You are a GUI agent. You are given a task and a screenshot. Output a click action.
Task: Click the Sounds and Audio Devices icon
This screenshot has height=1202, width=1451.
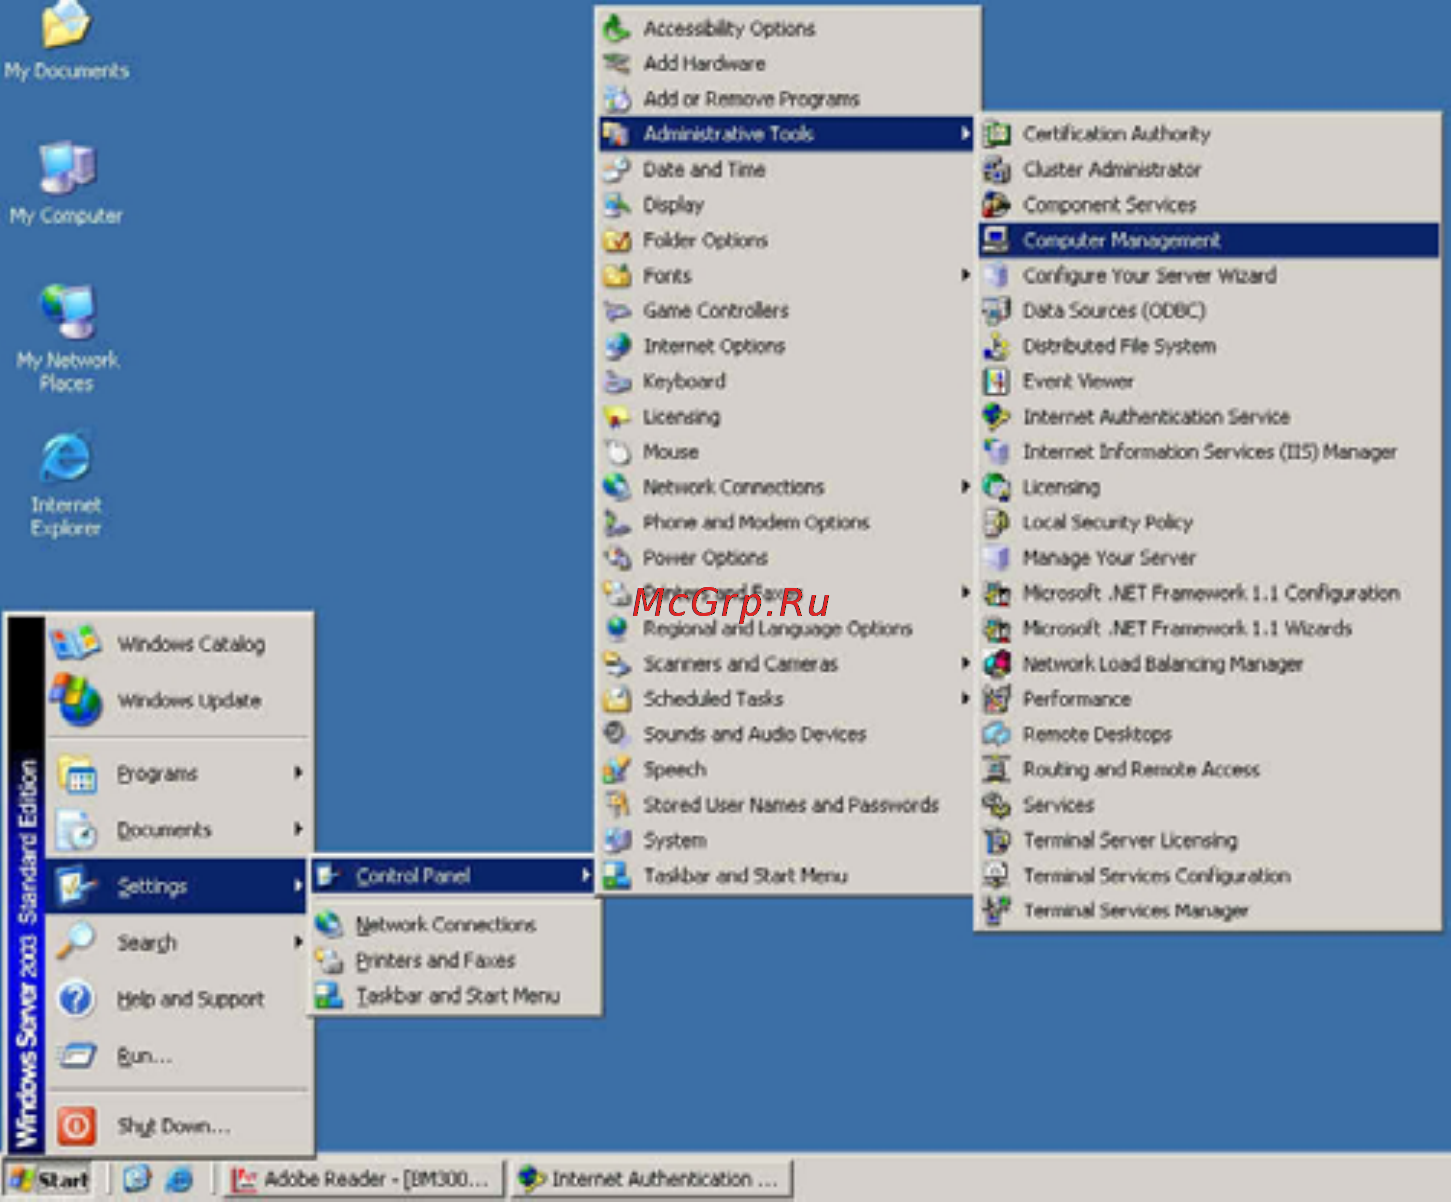pyautogui.click(x=617, y=733)
